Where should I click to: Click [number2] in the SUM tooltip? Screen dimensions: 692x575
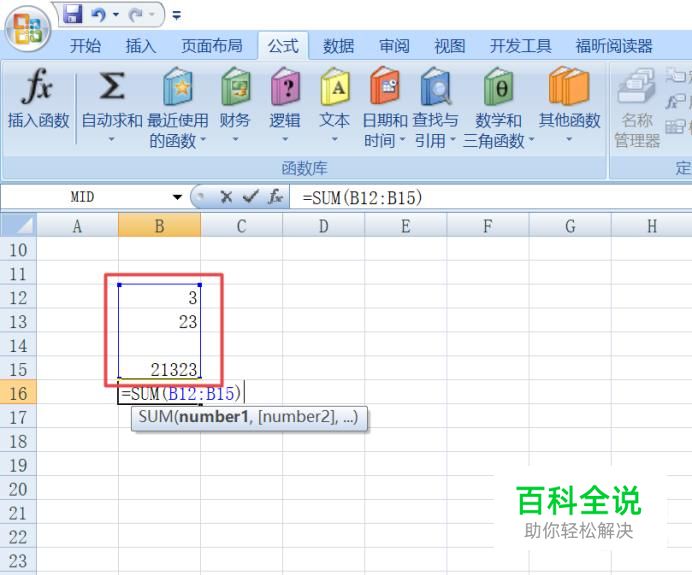(297, 417)
